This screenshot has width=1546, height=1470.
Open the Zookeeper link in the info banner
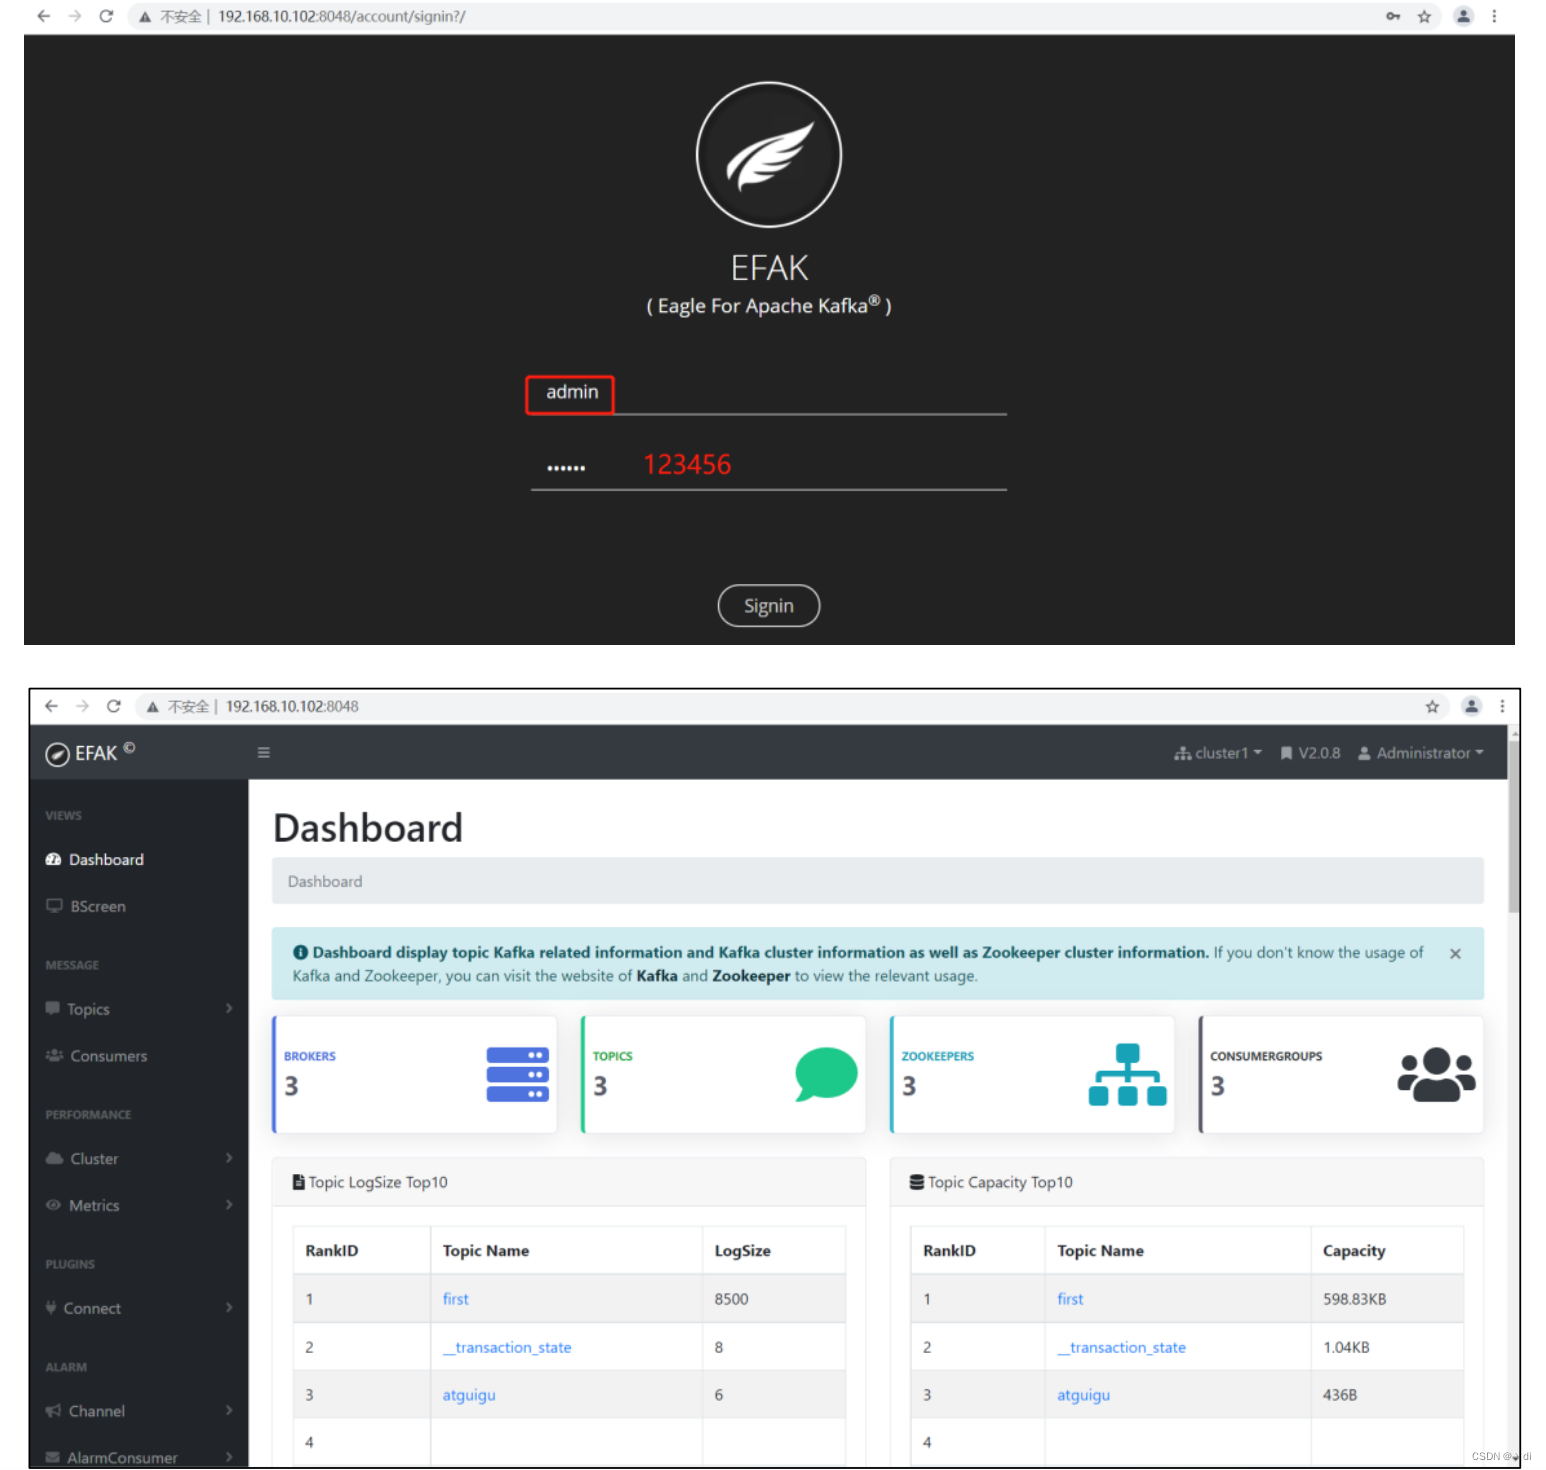tap(751, 976)
